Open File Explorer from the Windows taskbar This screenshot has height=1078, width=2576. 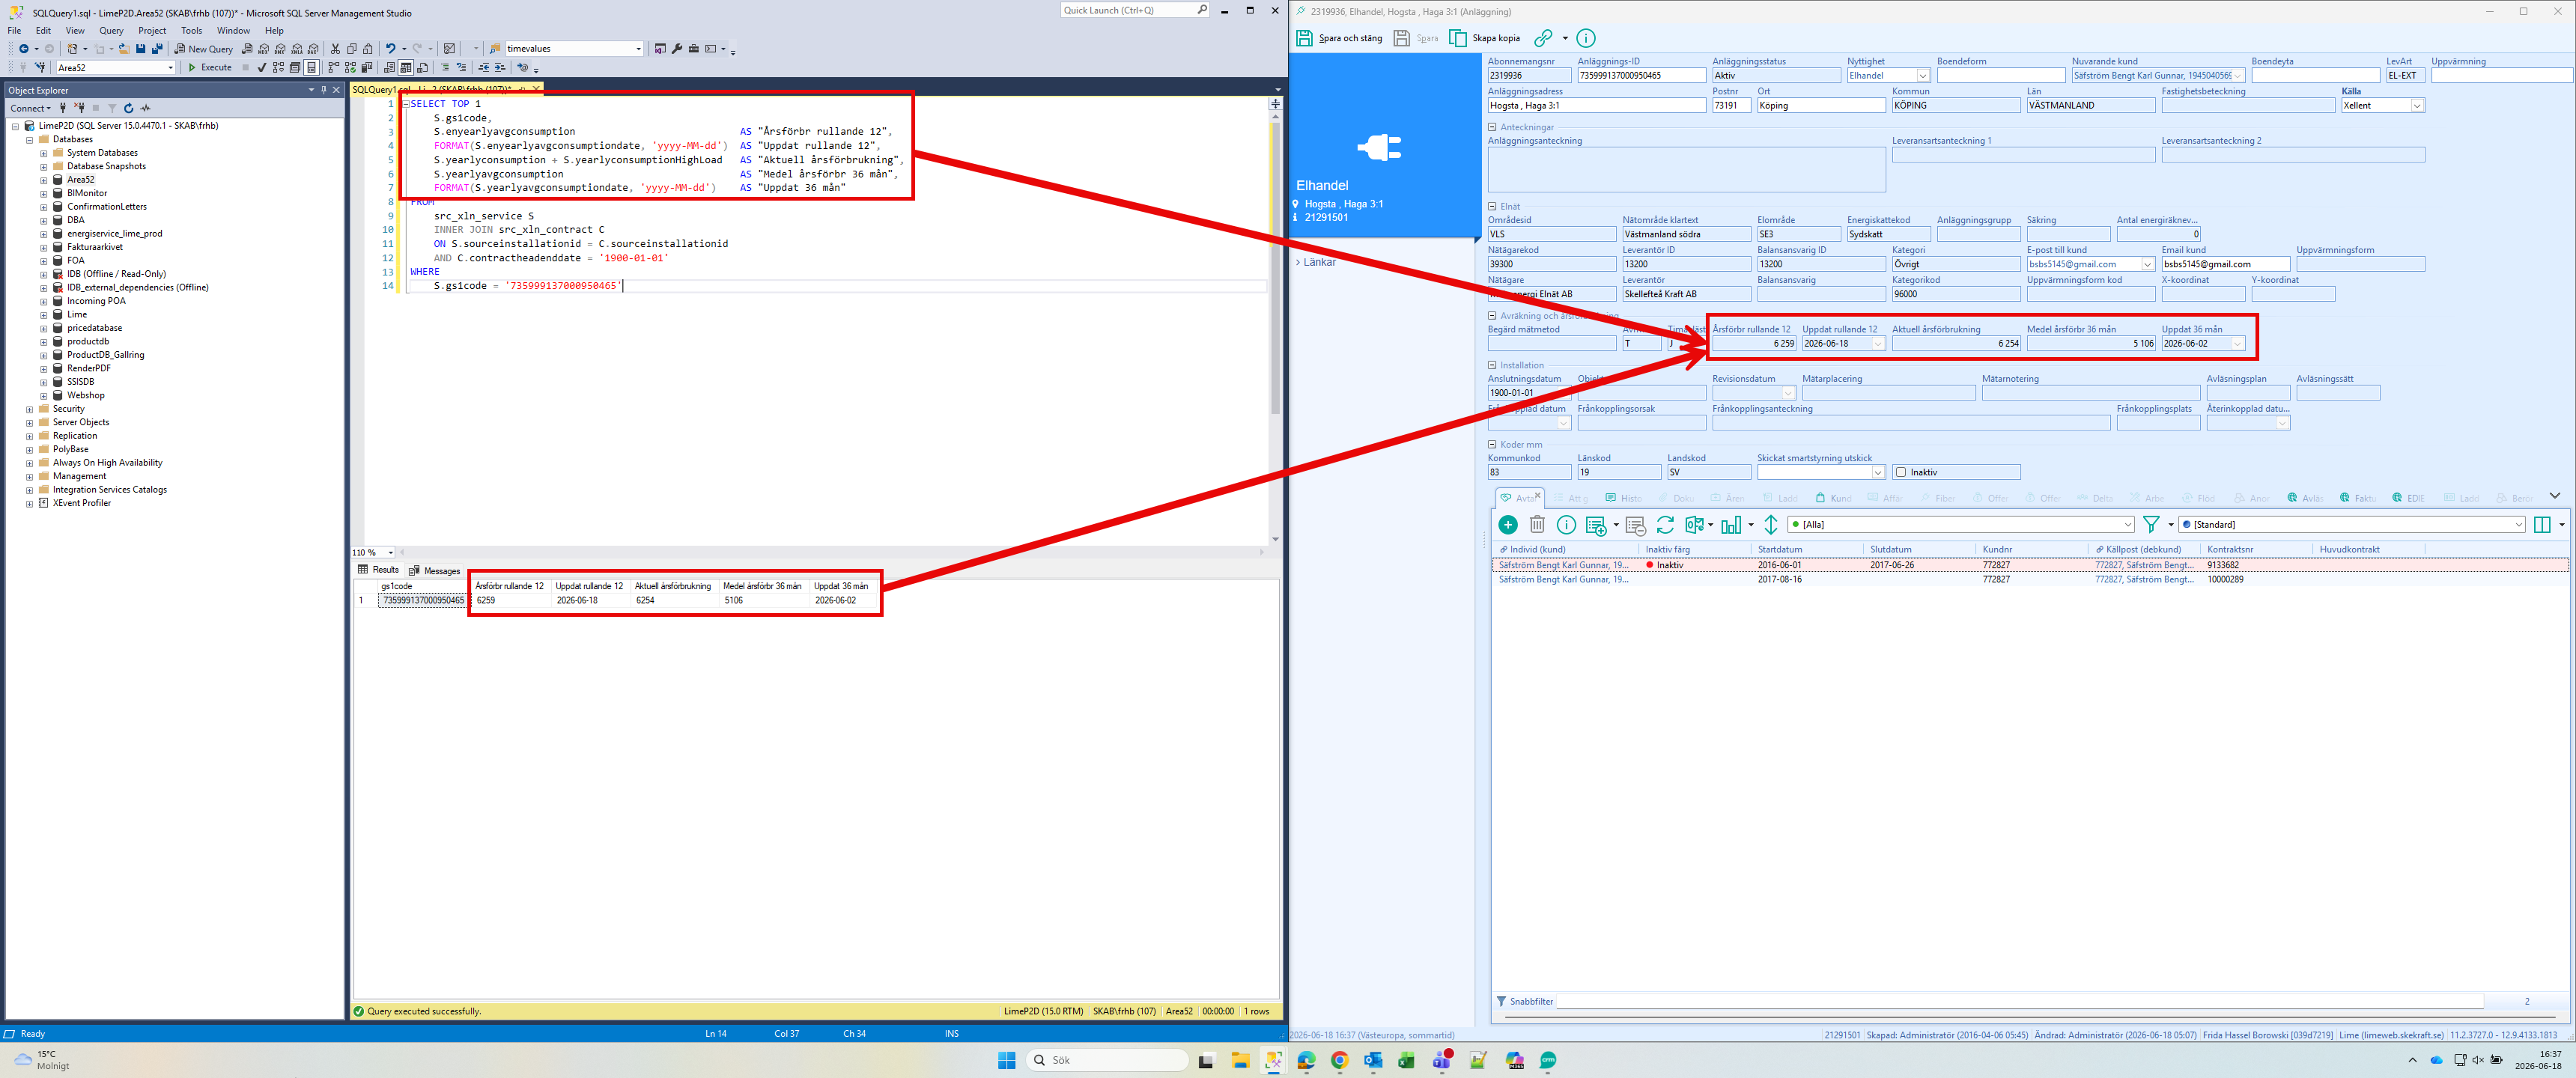click(x=1240, y=1060)
